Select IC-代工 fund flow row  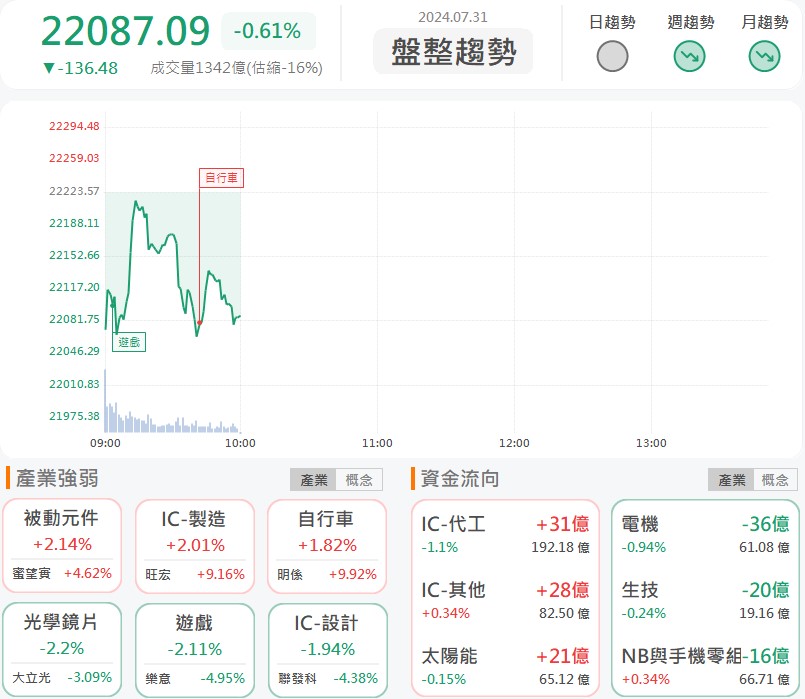(505, 534)
